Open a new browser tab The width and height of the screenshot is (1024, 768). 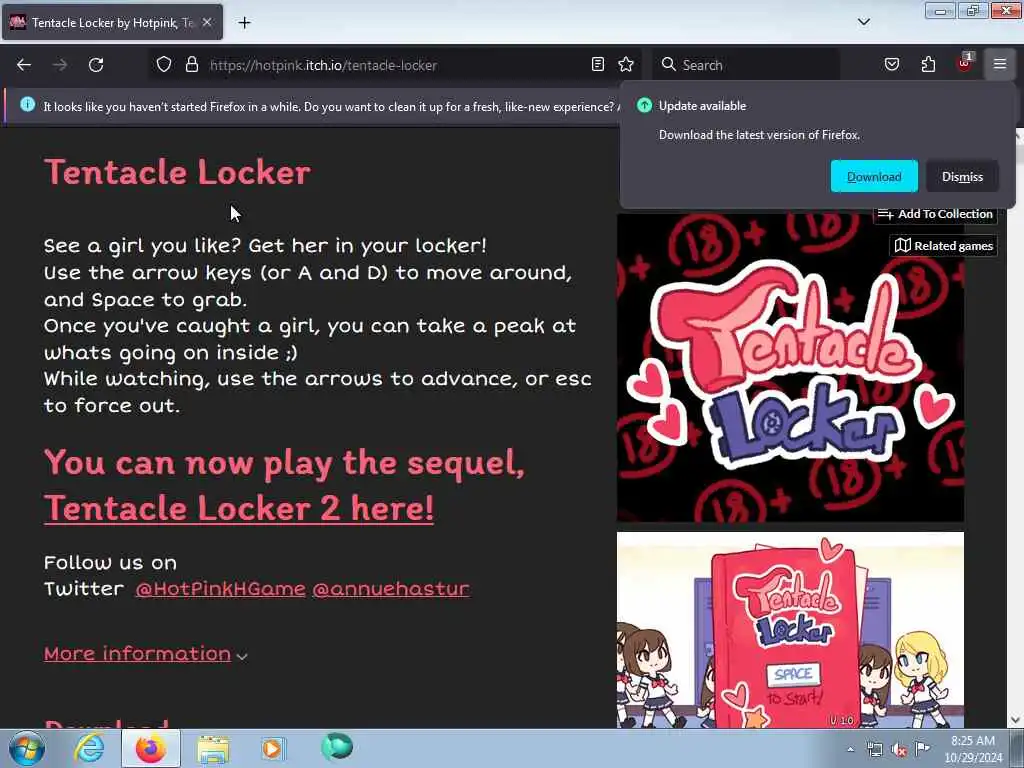pyautogui.click(x=244, y=23)
